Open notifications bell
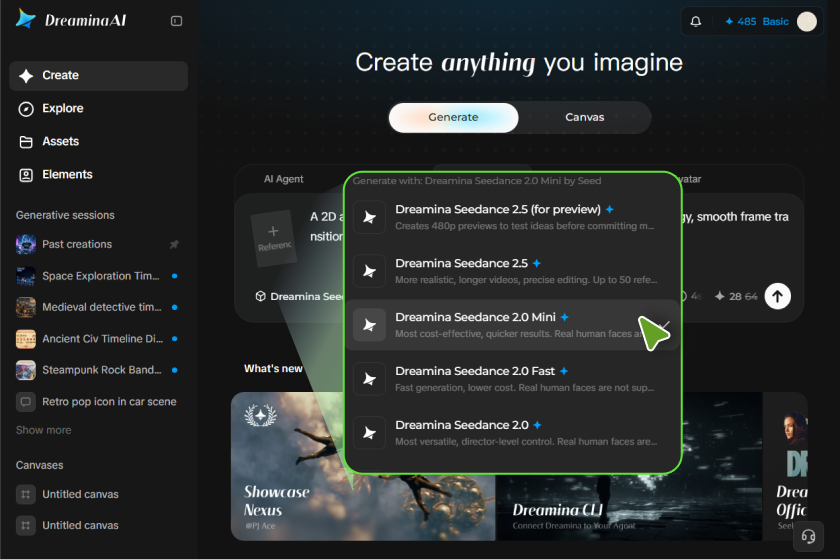Screen dimensions: 840x560 (695, 21)
